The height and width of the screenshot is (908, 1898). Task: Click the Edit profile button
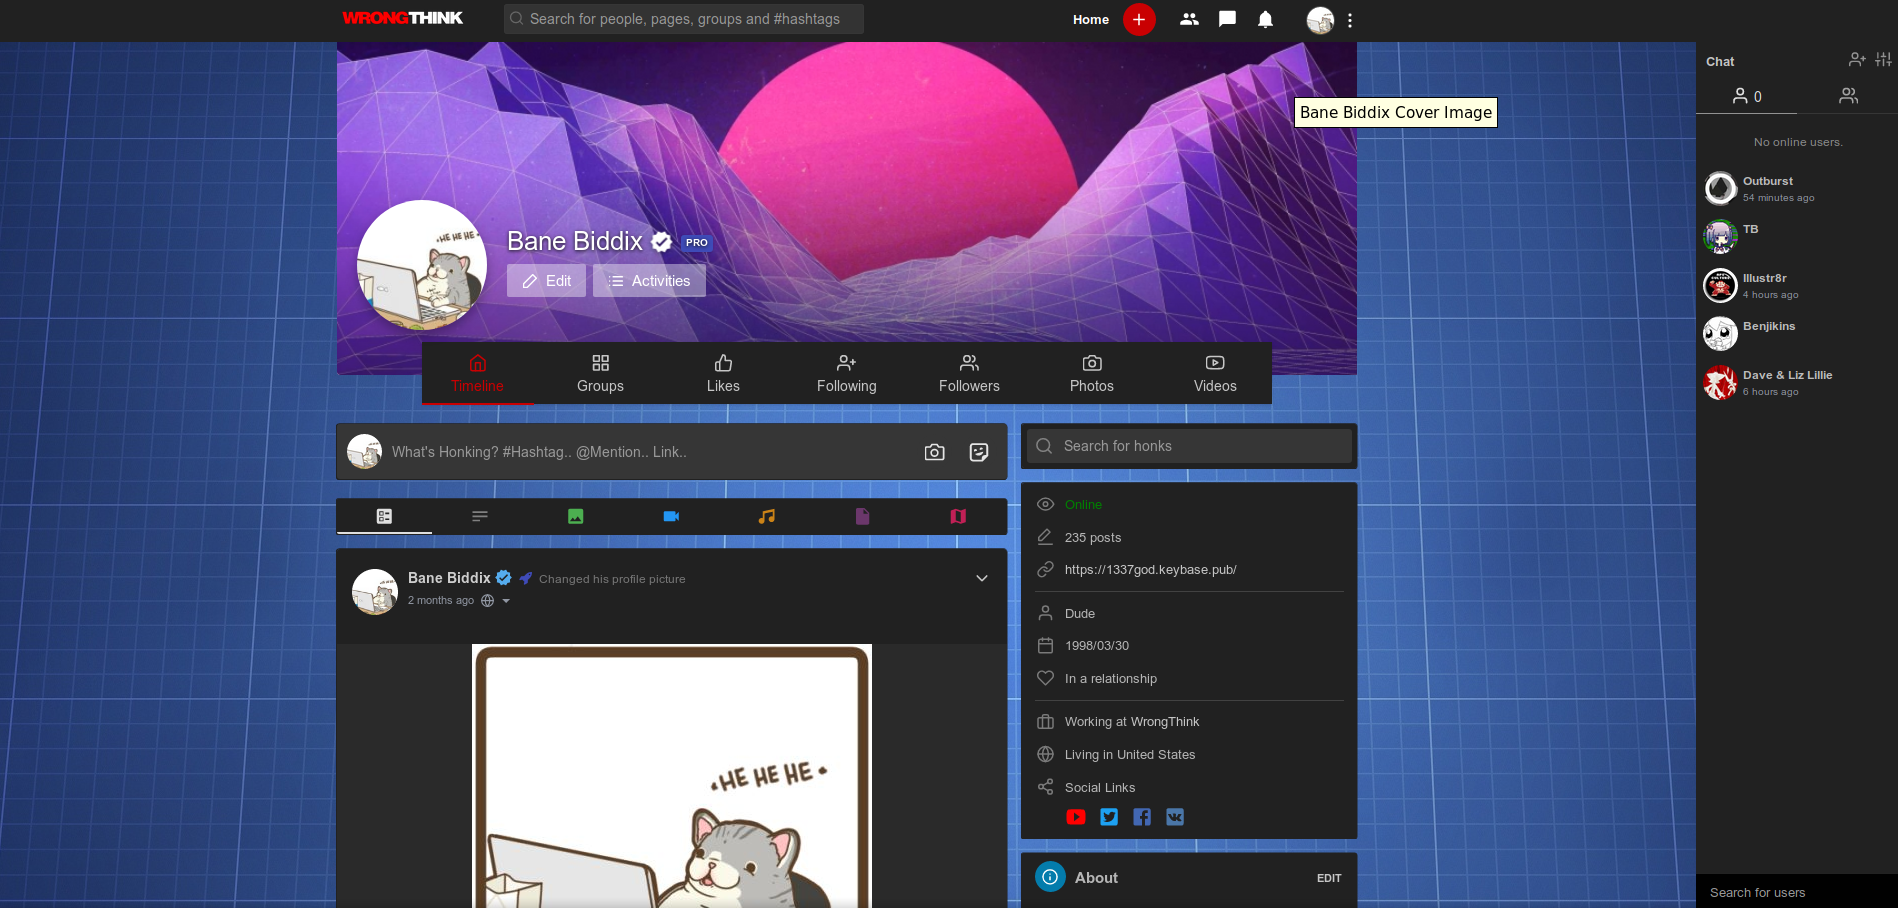click(x=546, y=281)
